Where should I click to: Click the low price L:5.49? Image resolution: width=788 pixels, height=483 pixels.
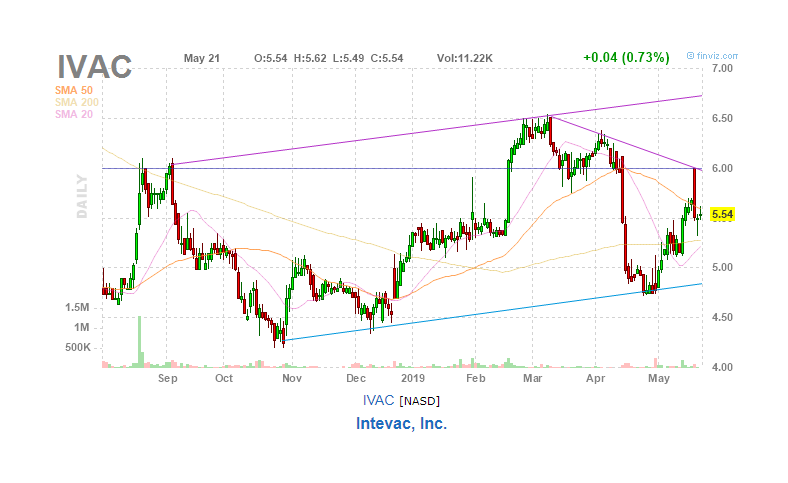coord(348,58)
